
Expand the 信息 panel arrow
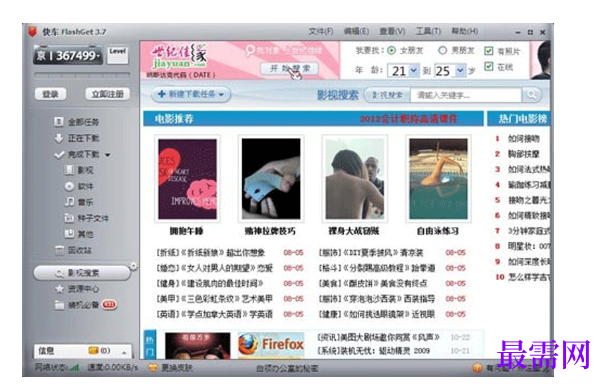[124, 353]
